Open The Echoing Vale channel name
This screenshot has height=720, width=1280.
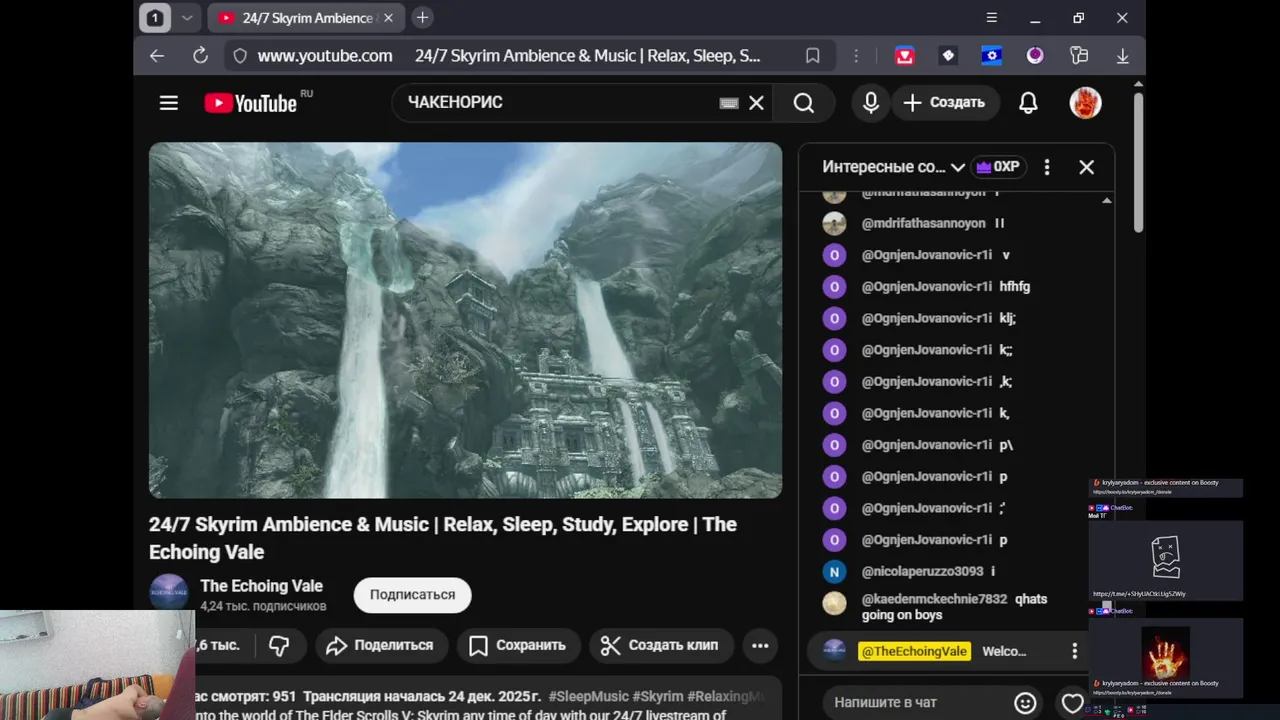tap(261, 586)
